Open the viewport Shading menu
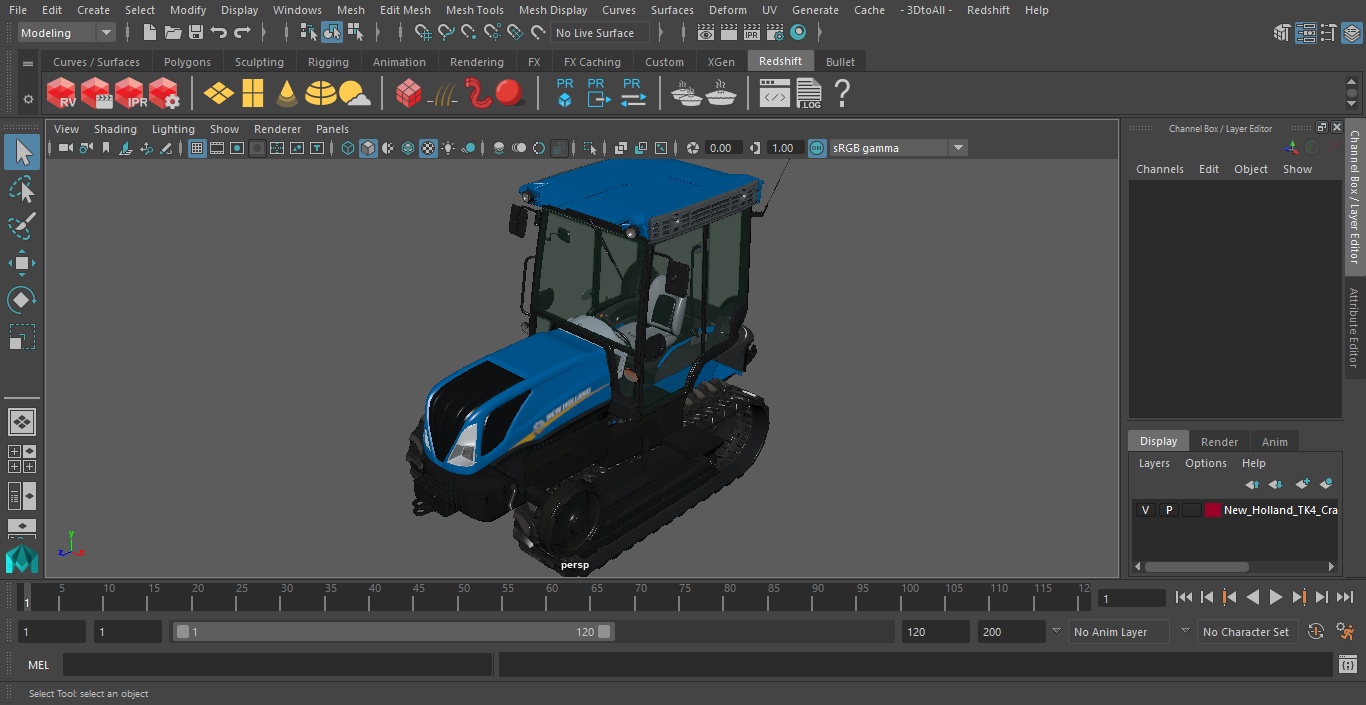Screen dimensions: 1366x705 point(115,129)
